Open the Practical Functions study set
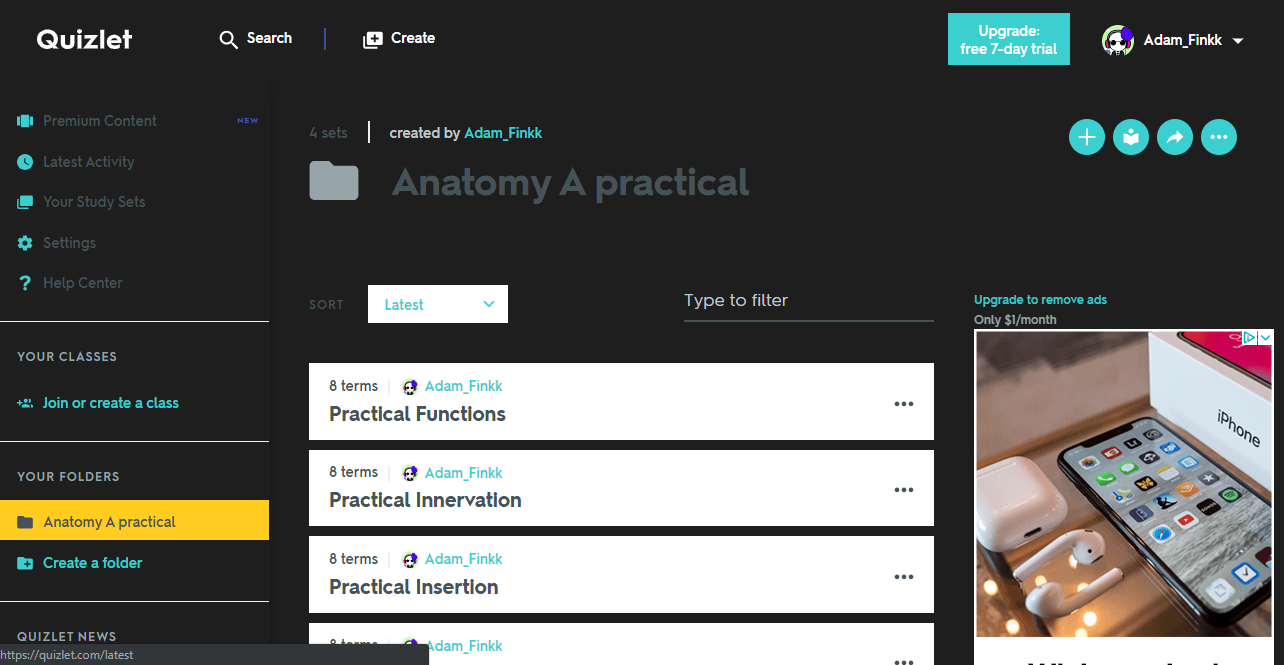 pyautogui.click(x=417, y=413)
